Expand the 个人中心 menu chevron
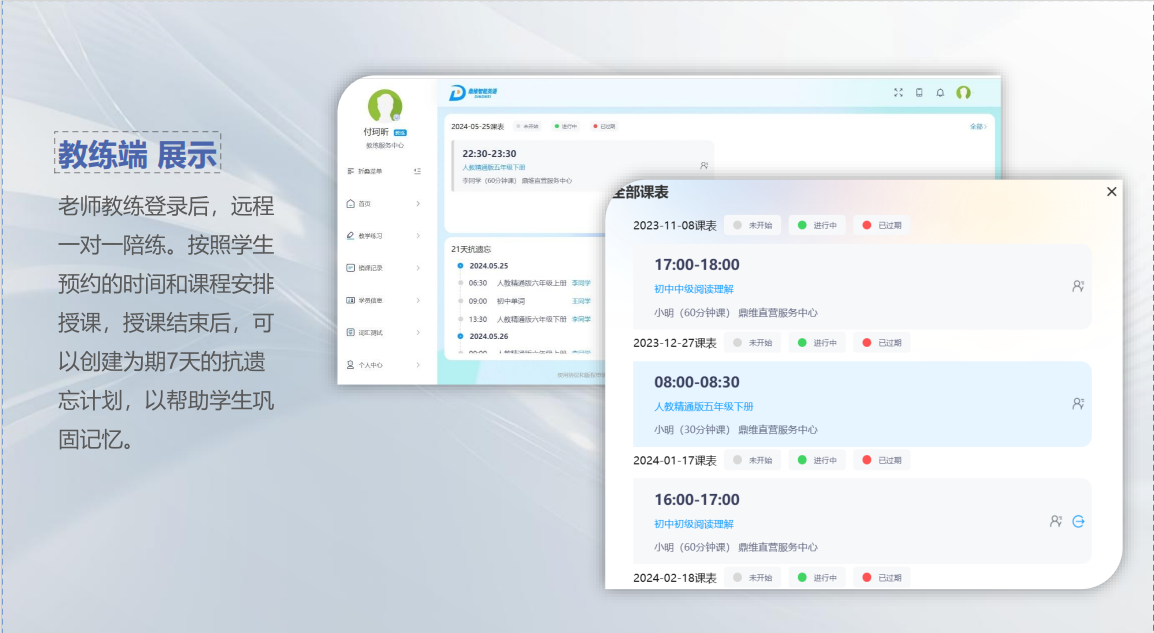 point(418,365)
